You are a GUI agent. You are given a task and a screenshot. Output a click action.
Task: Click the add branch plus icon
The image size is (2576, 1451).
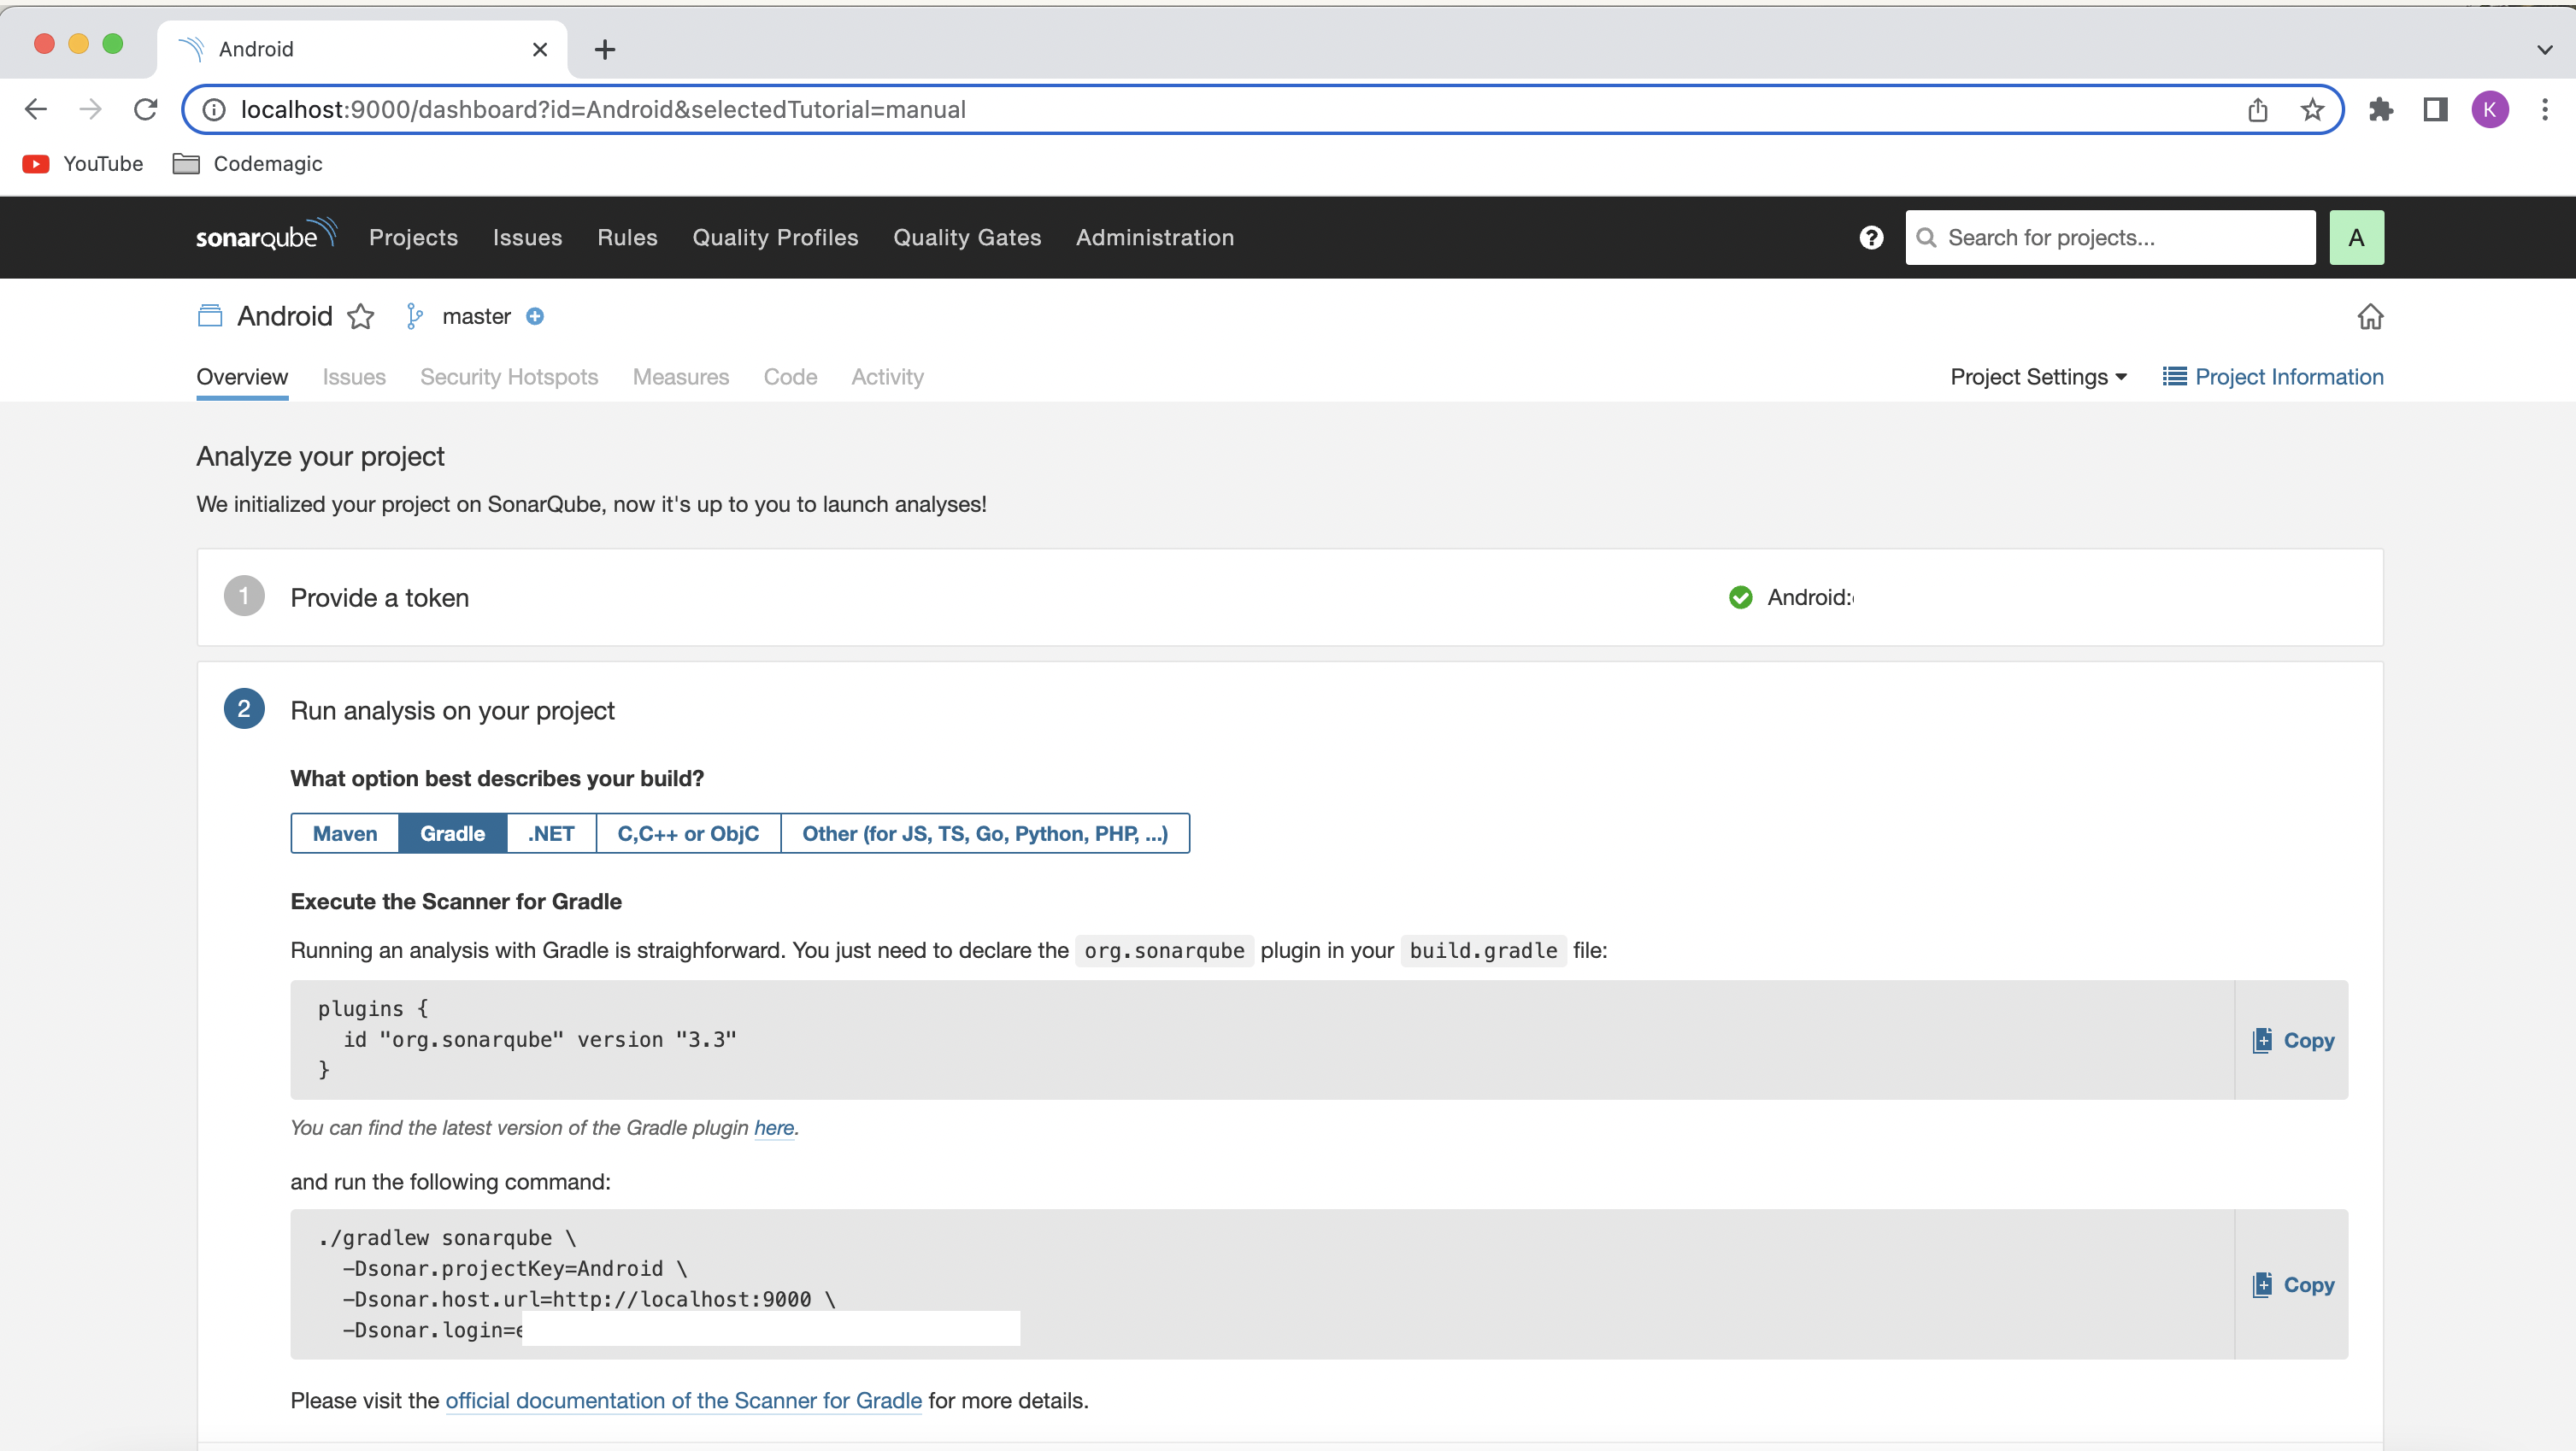tap(535, 317)
